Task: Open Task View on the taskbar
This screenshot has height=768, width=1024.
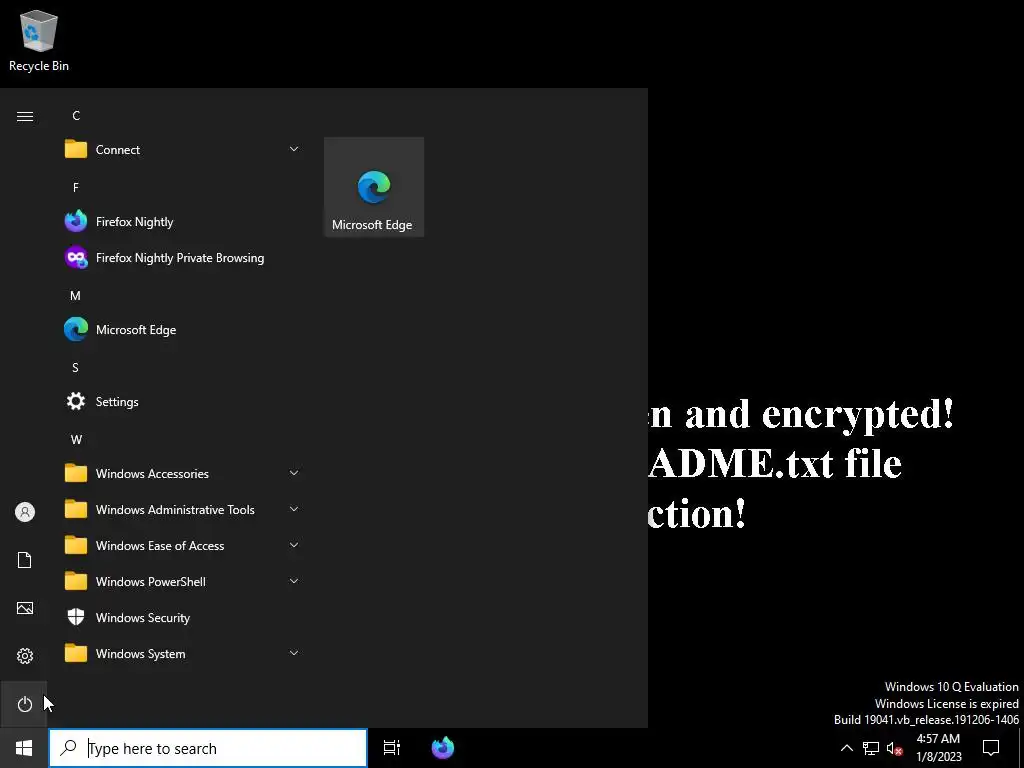Action: point(392,748)
